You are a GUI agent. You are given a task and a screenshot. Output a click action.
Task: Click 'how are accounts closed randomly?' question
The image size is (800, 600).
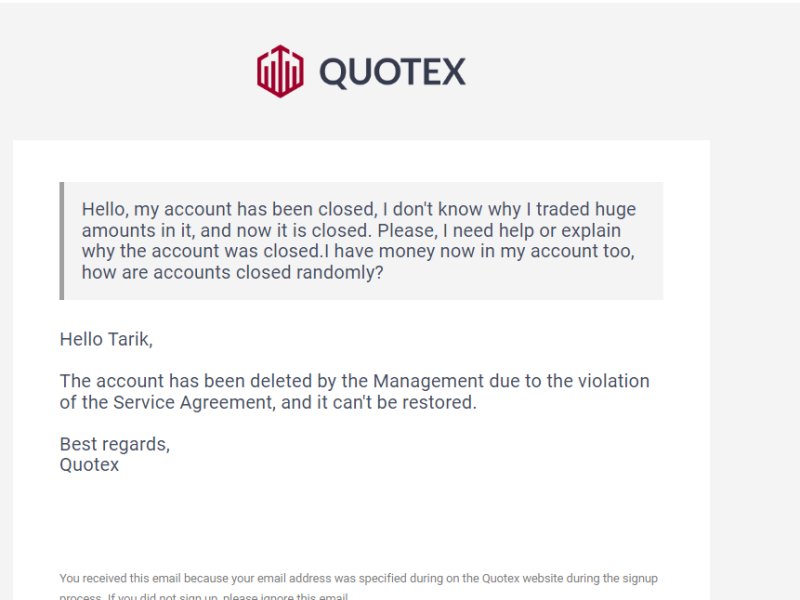click(x=233, y=272)
